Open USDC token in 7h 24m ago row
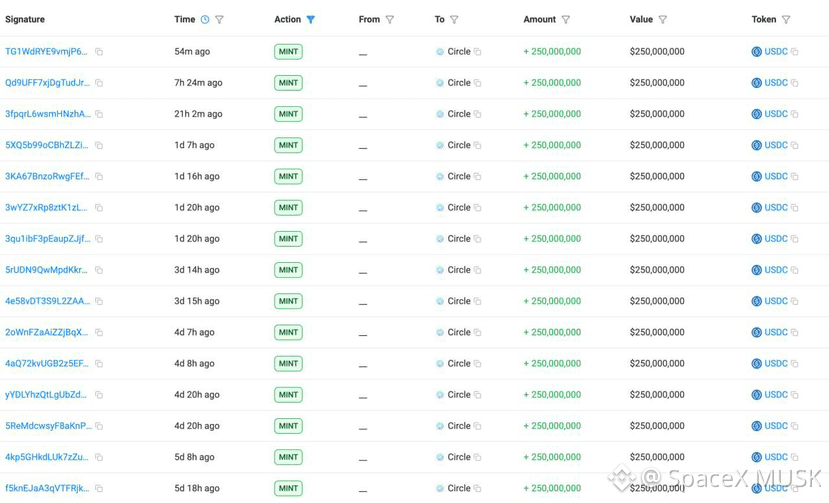The image size is (829, 503). coord(776,83)
